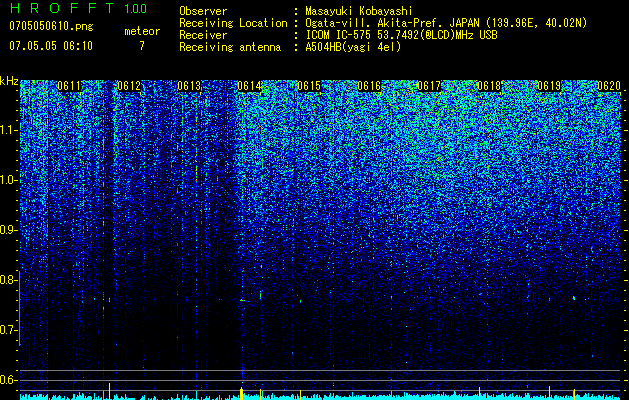629x400 pixels.
Task: Click the 0620 time label
Action: tap(609, 86)
